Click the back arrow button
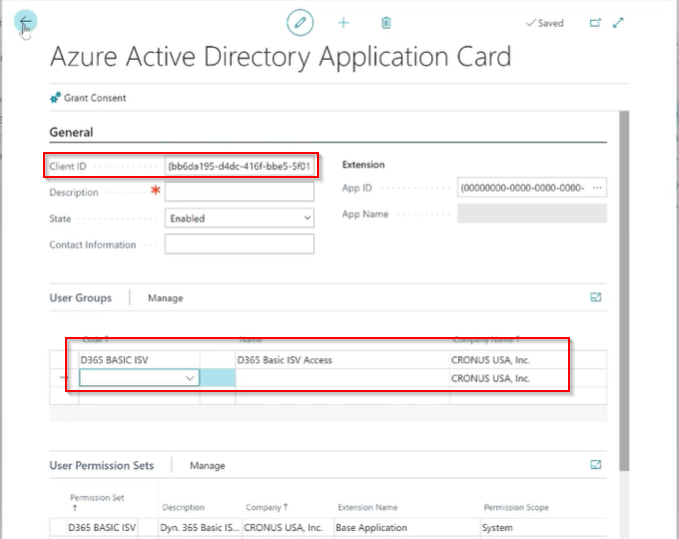 tap(26, 21)
